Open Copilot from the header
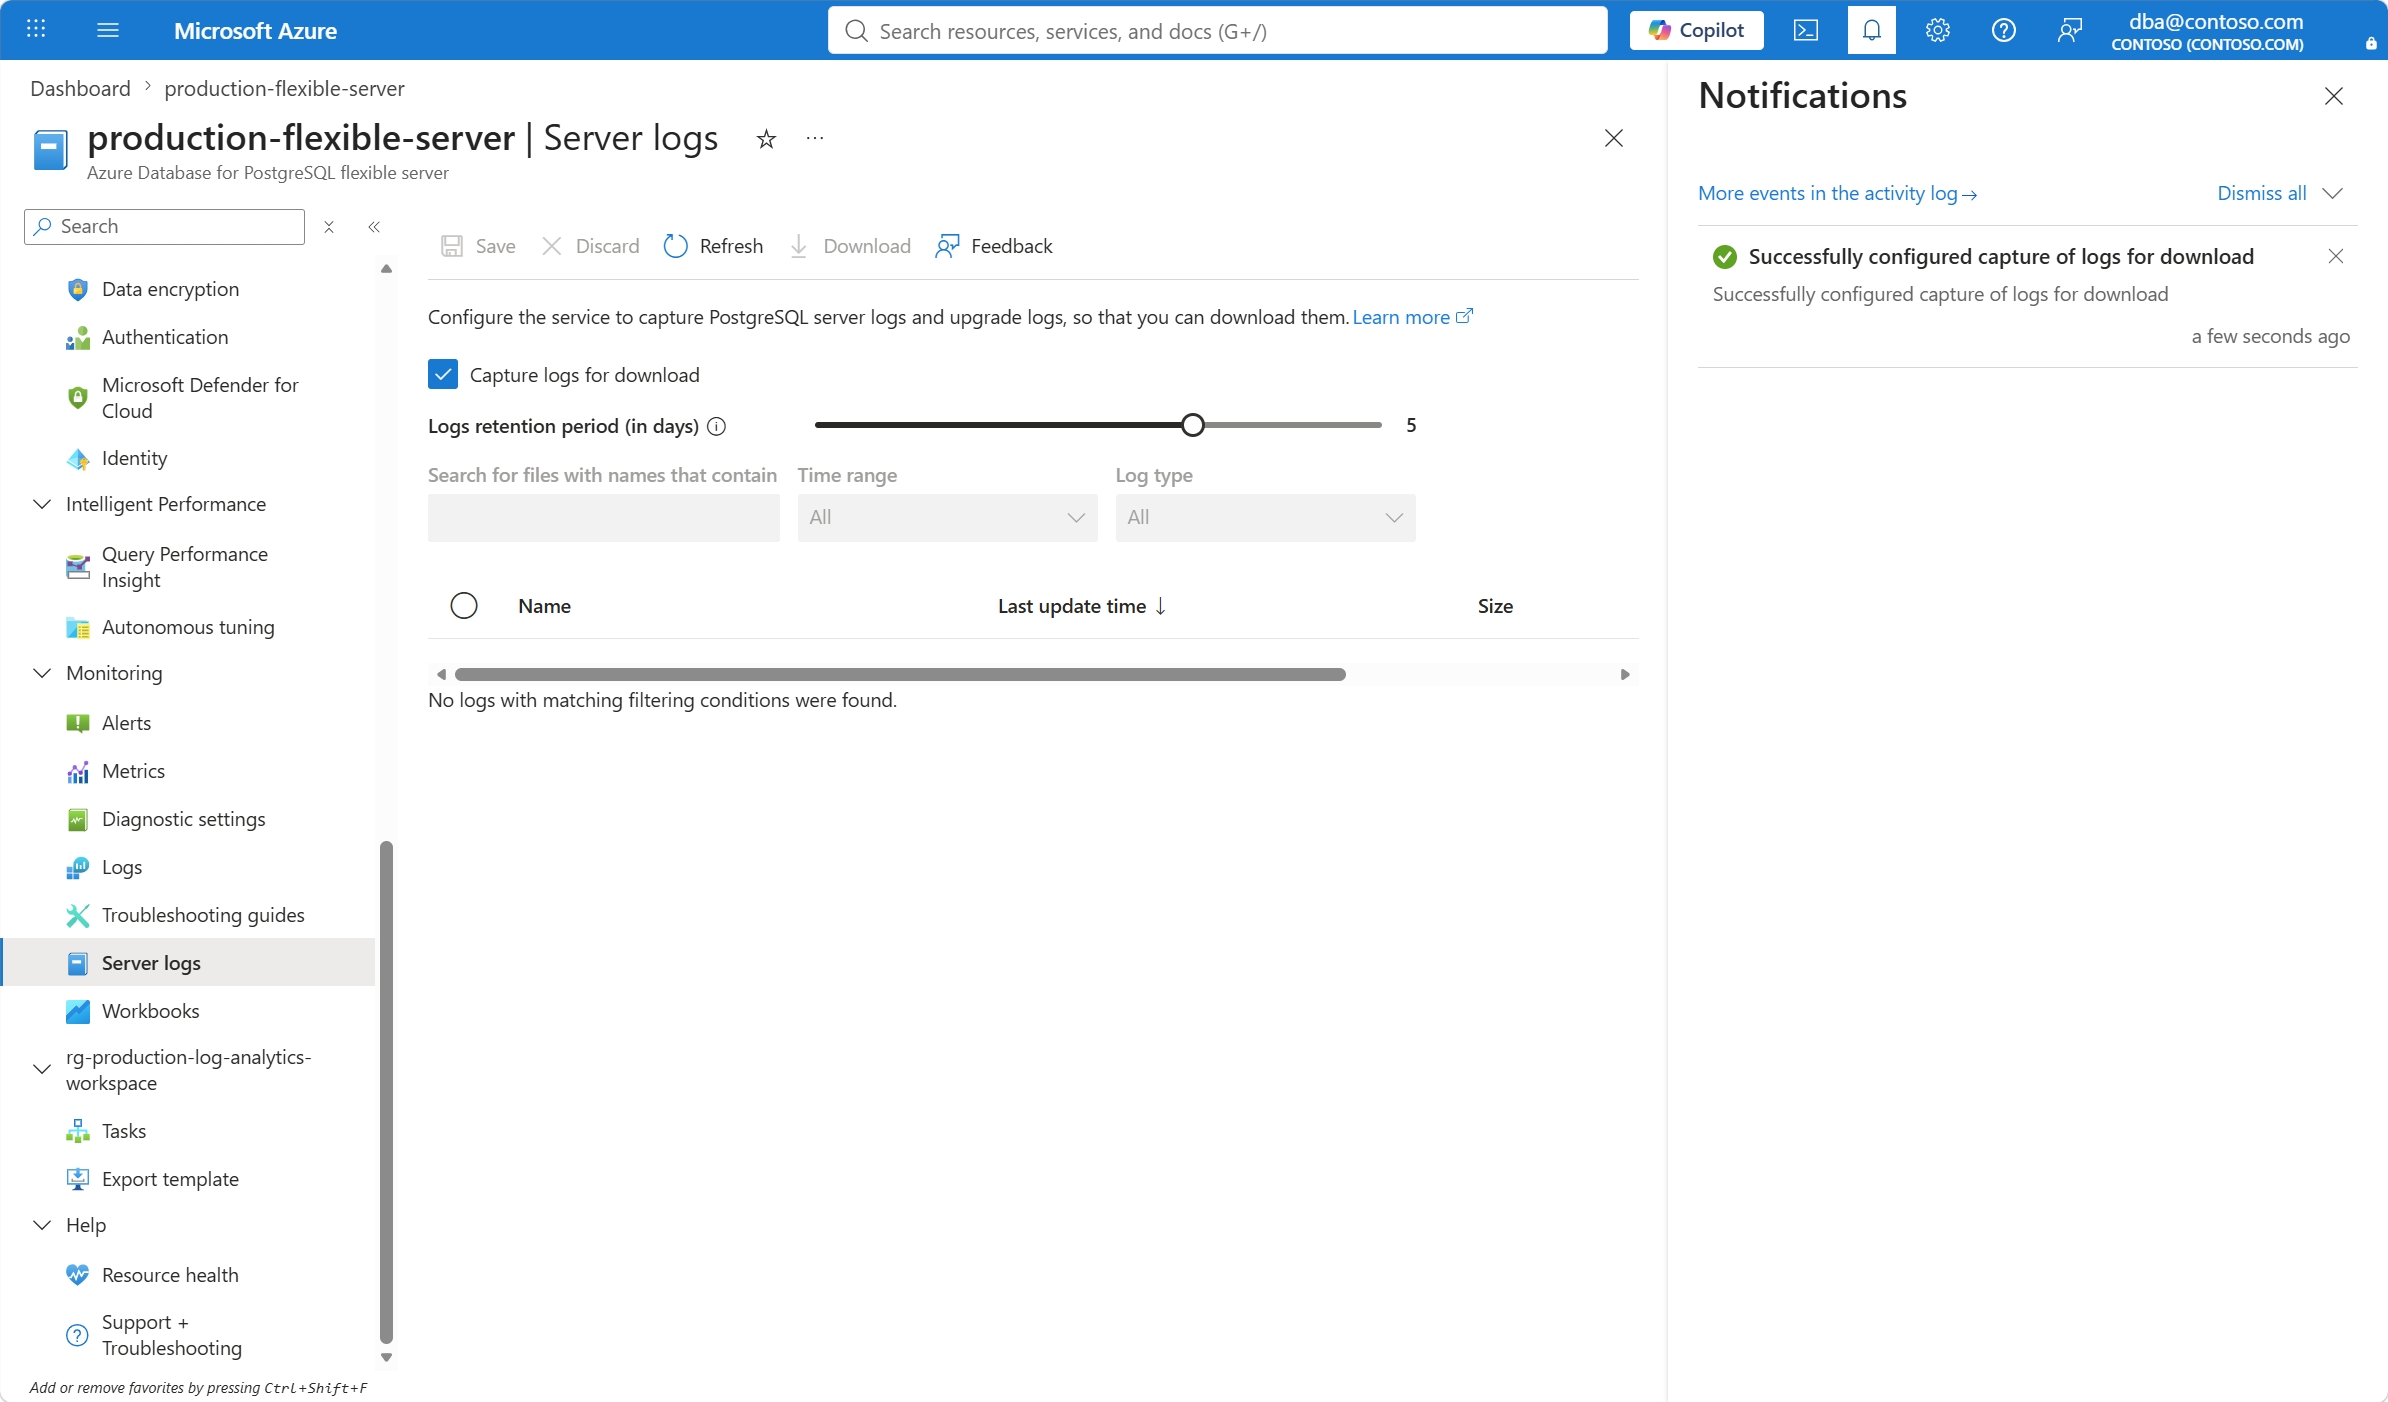 (1696, 30)
